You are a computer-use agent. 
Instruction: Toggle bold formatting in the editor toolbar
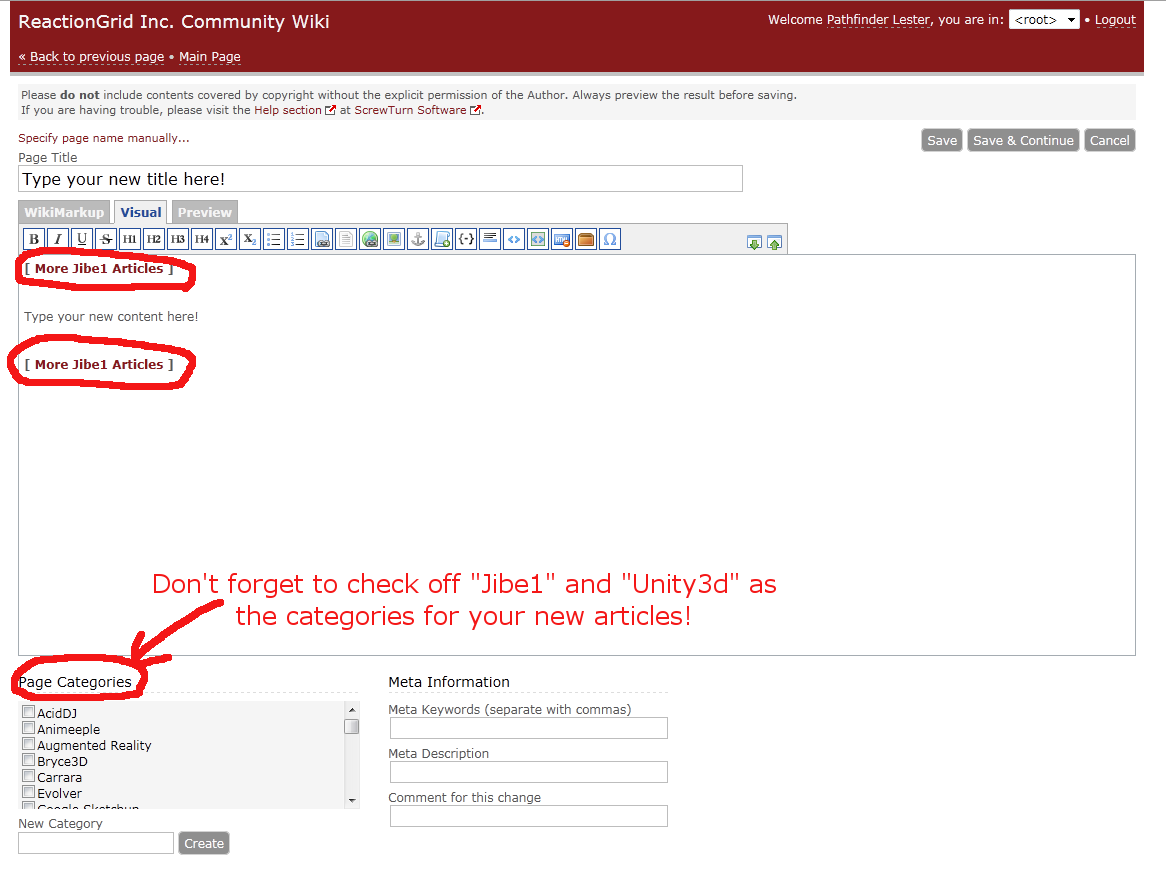point(34,239)
